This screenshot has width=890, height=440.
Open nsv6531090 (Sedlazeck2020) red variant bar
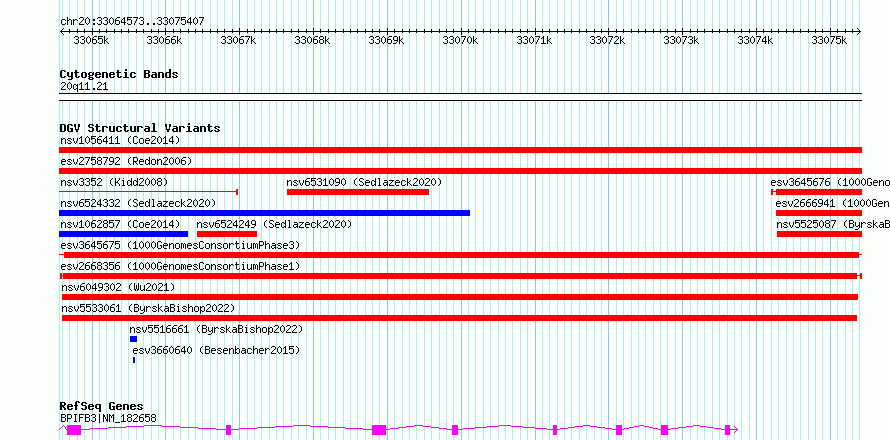[358, 192]
